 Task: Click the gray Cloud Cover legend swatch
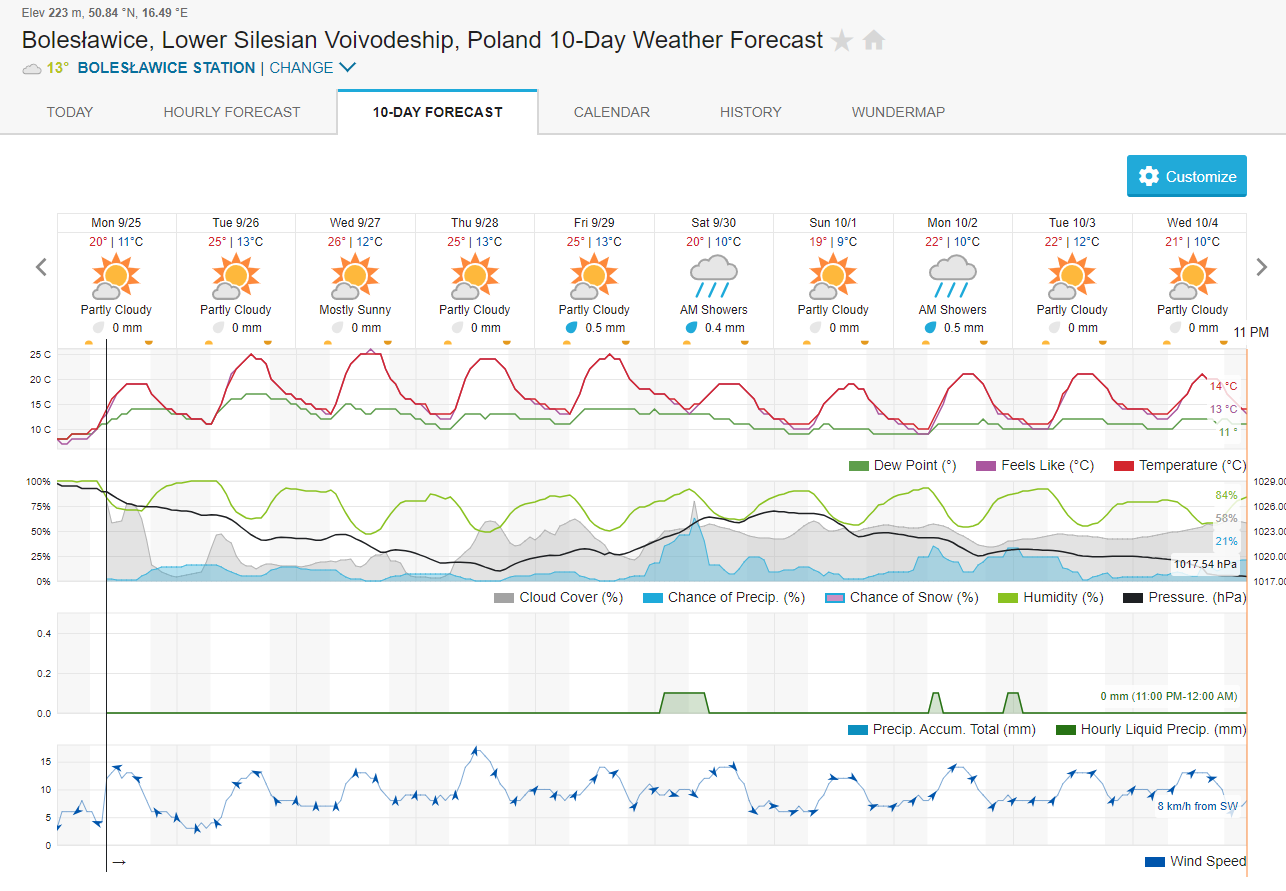point(504,597)
